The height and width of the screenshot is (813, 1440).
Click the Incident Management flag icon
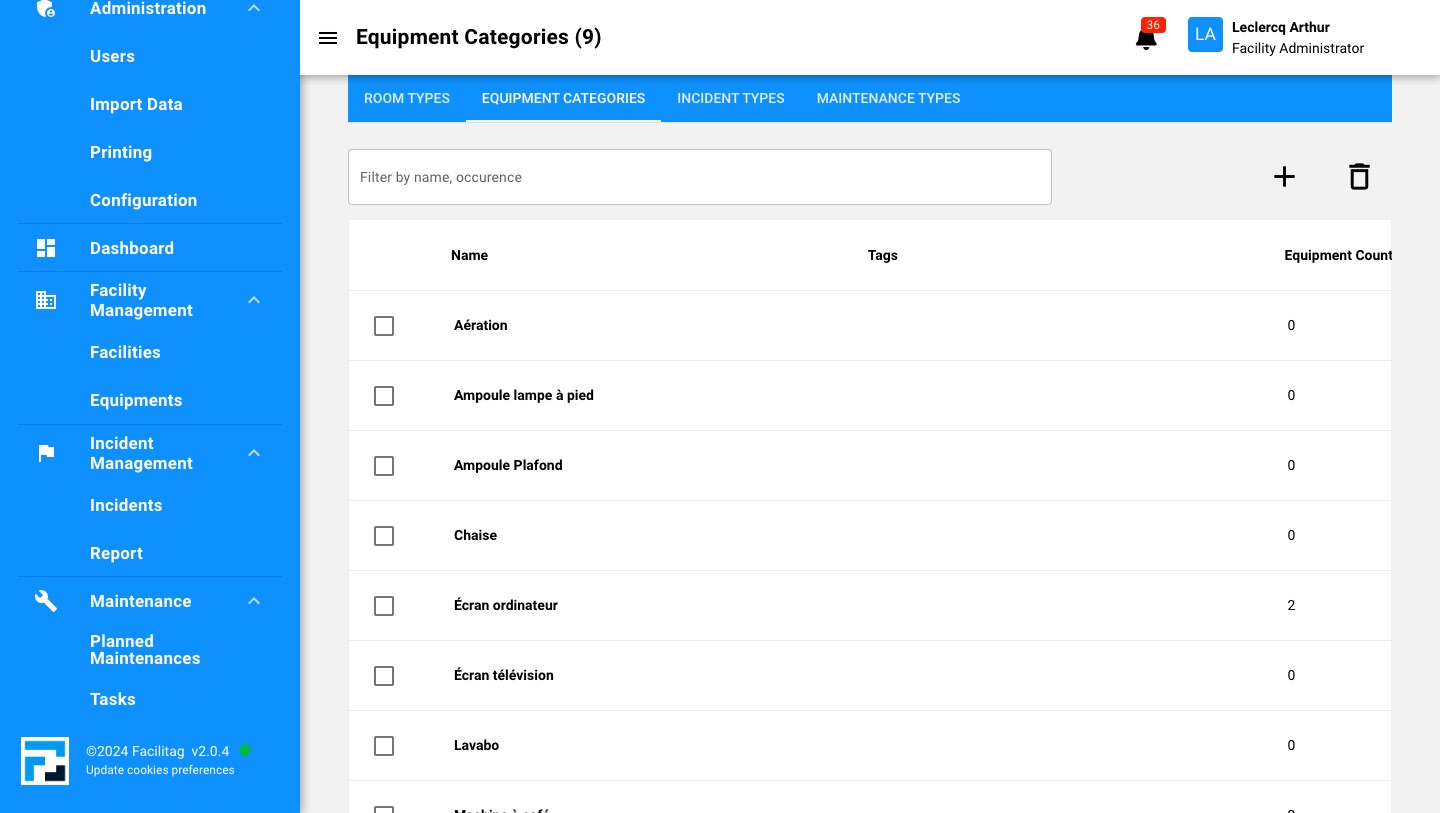pyautogui.click(x=46, y=453)
